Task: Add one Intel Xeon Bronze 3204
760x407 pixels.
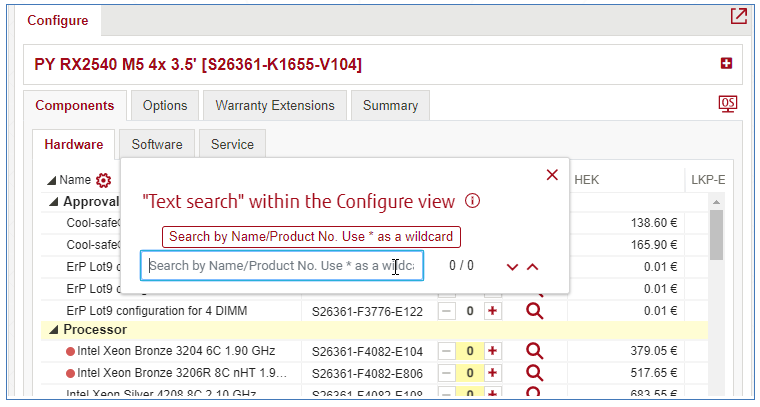Action: click(492, 351)
